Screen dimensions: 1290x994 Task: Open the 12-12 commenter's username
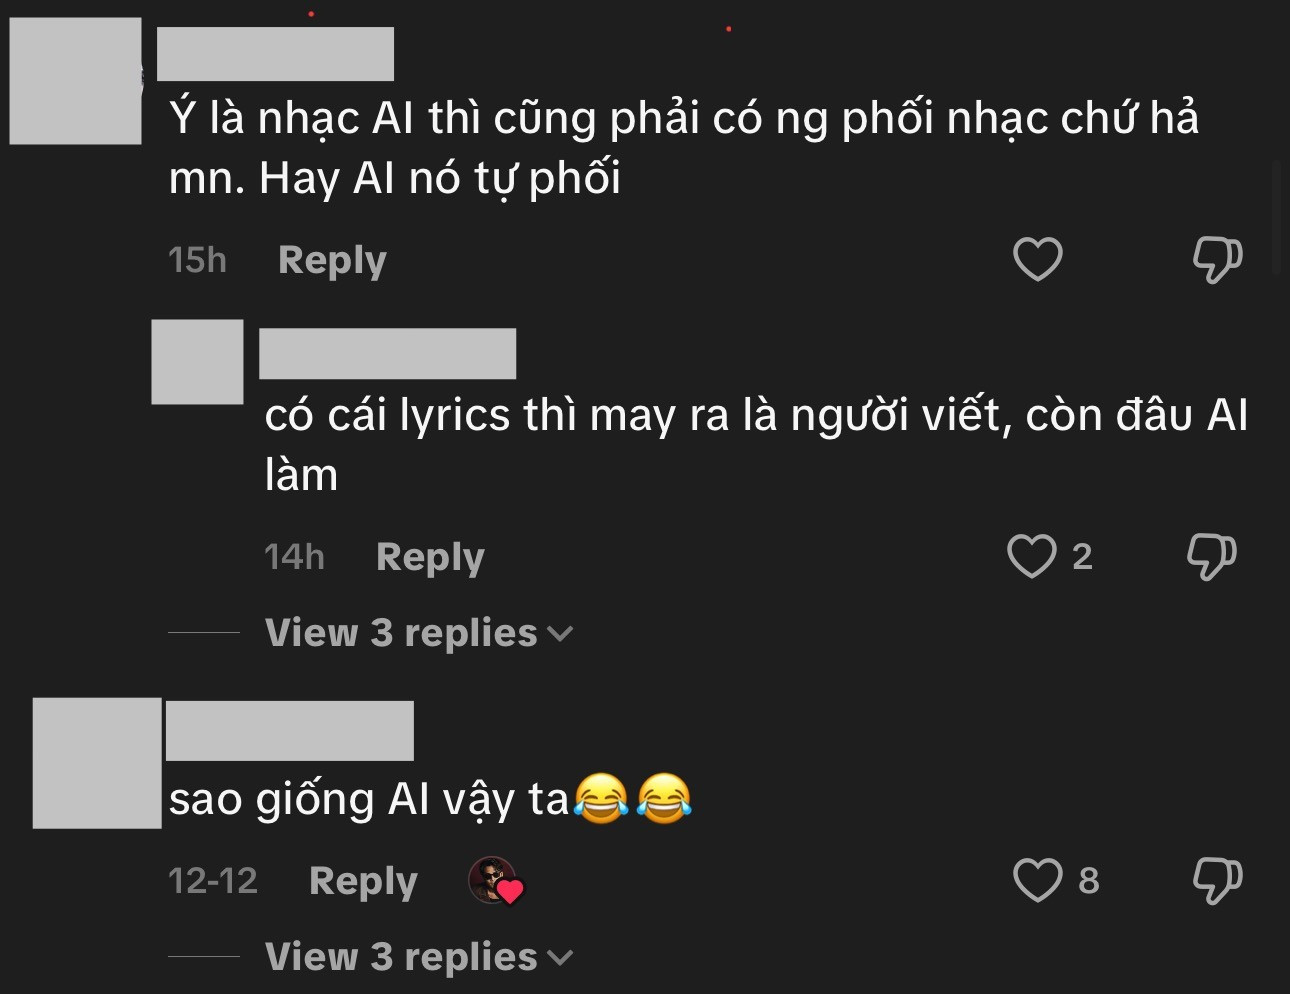tap(289, 730)
